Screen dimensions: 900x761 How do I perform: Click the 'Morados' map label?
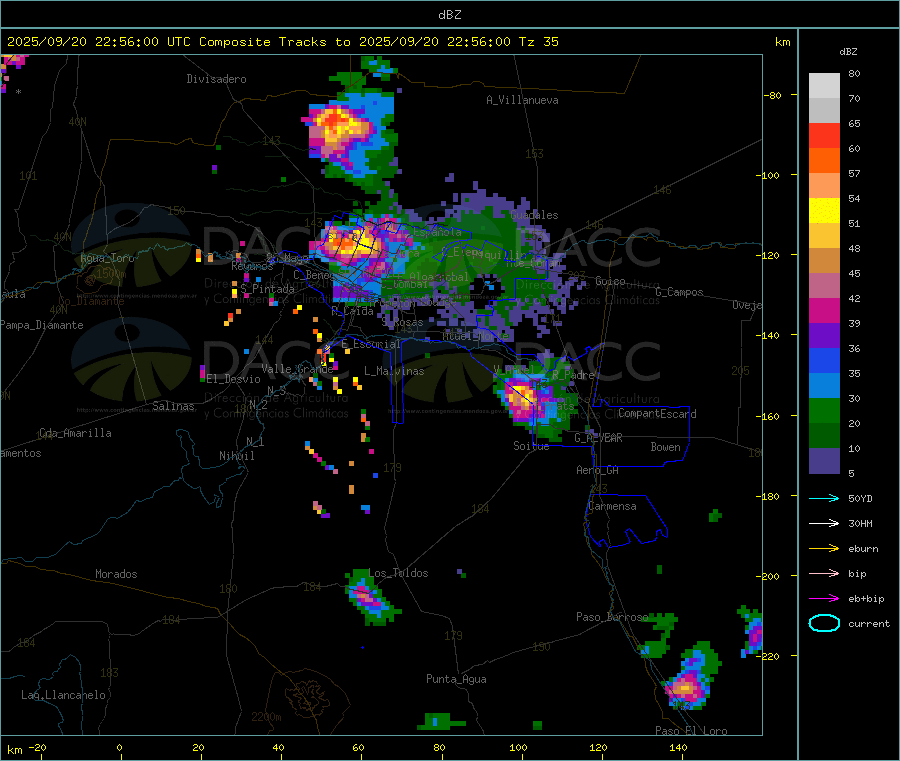[x=116, y=574]
